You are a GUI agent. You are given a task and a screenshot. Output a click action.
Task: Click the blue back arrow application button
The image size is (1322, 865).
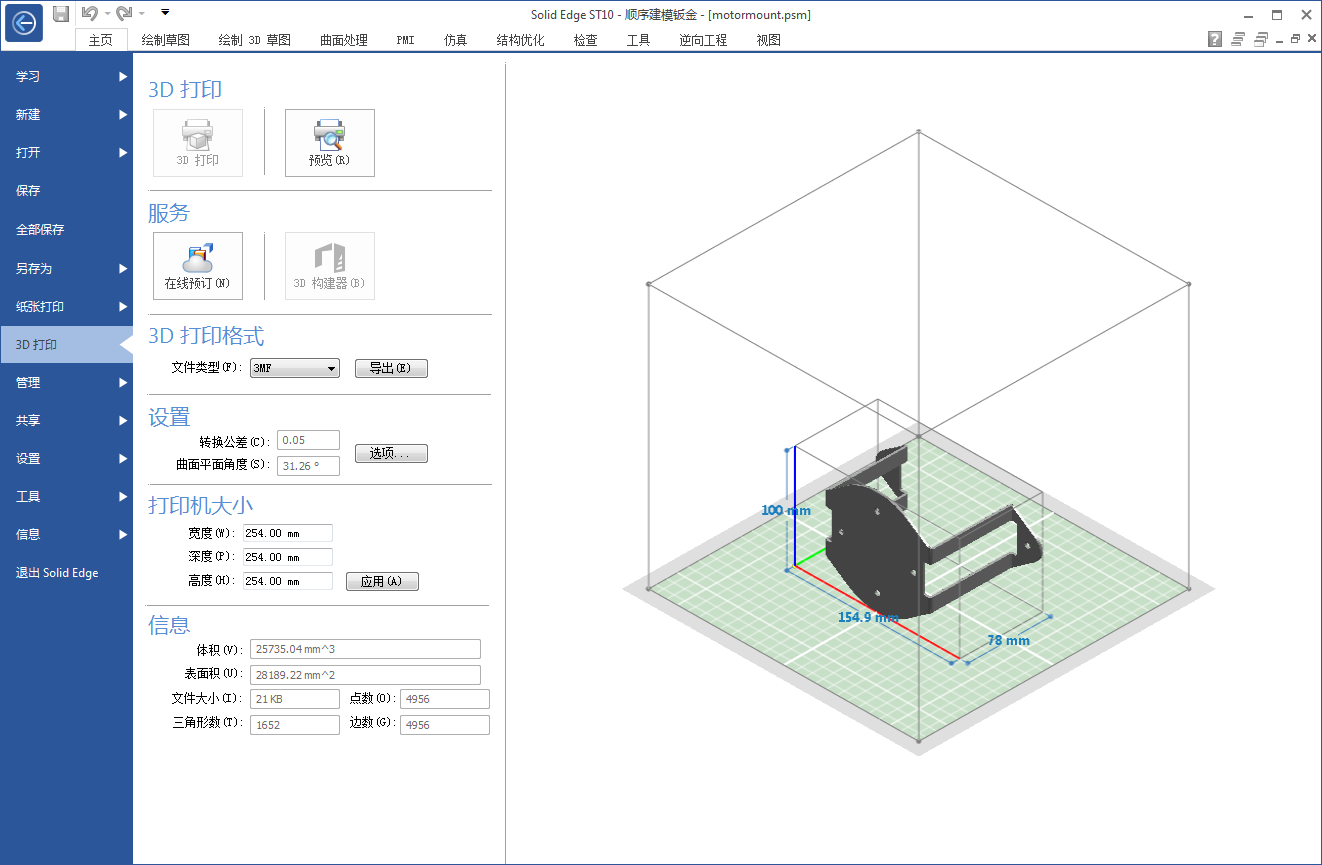click(x=23, y=22)
